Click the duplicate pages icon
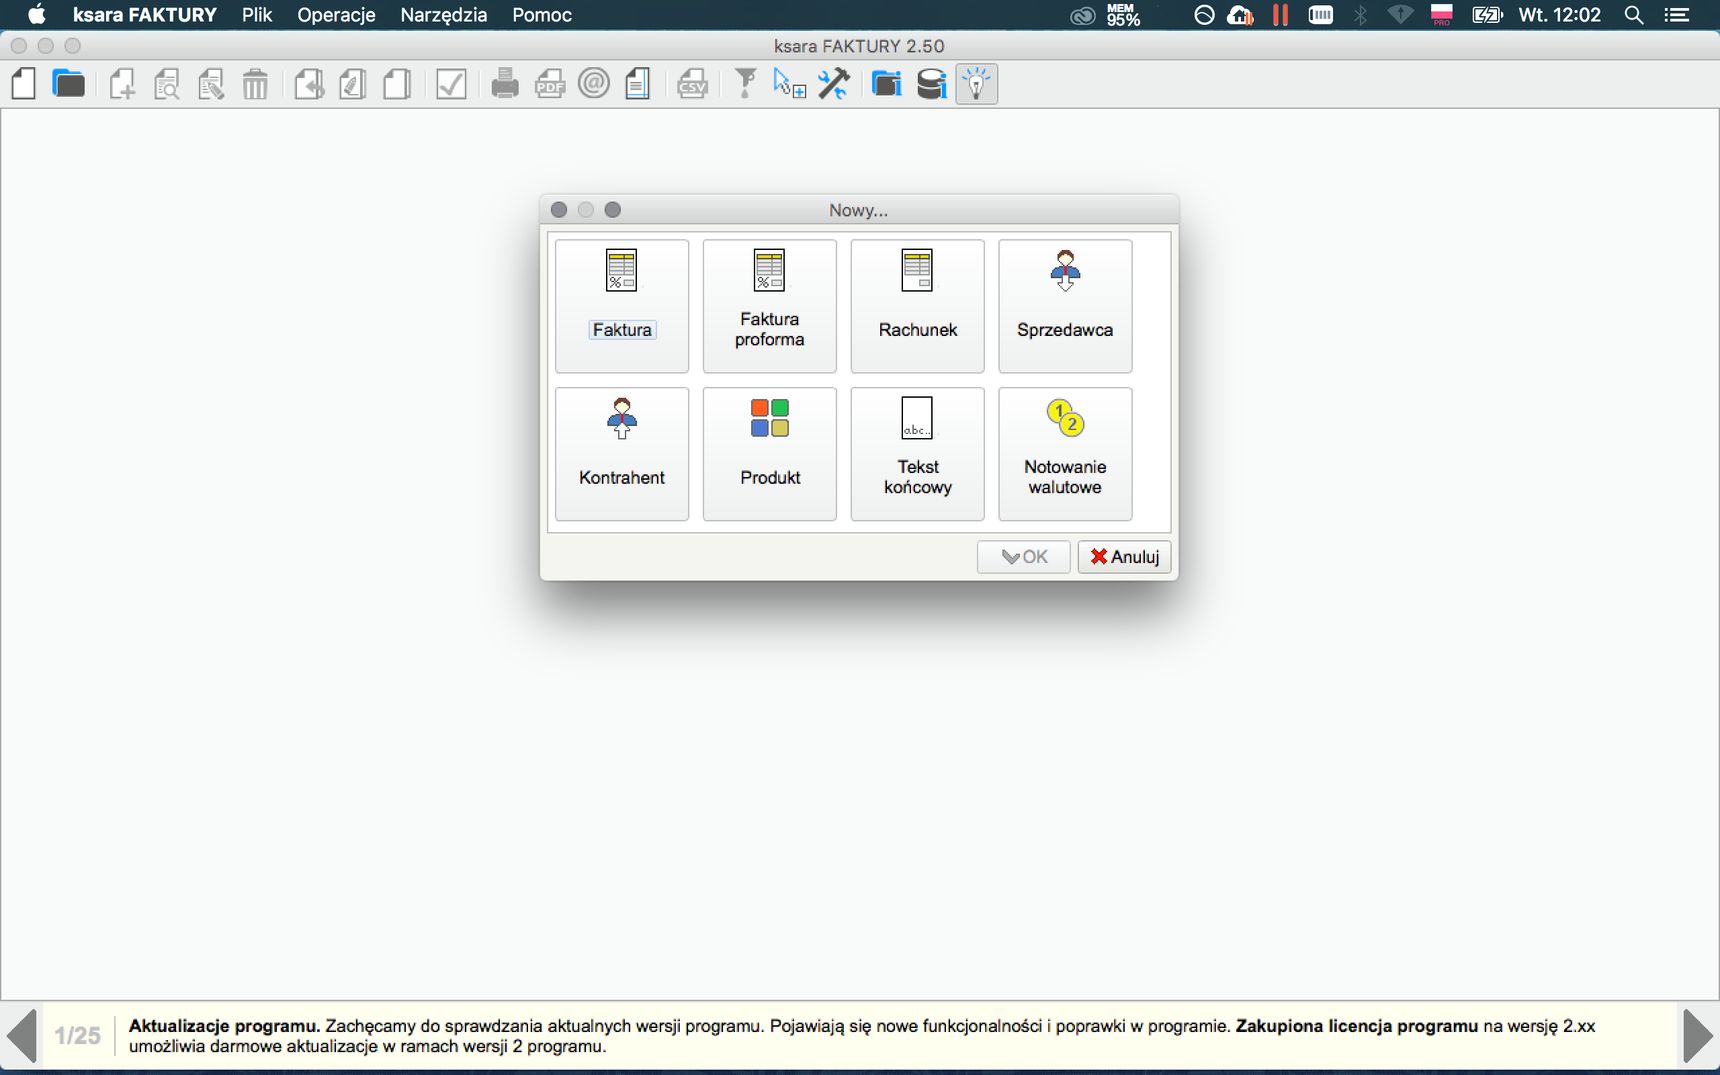This screenshot has width=1720, height=1075. [x=397, y=84]
